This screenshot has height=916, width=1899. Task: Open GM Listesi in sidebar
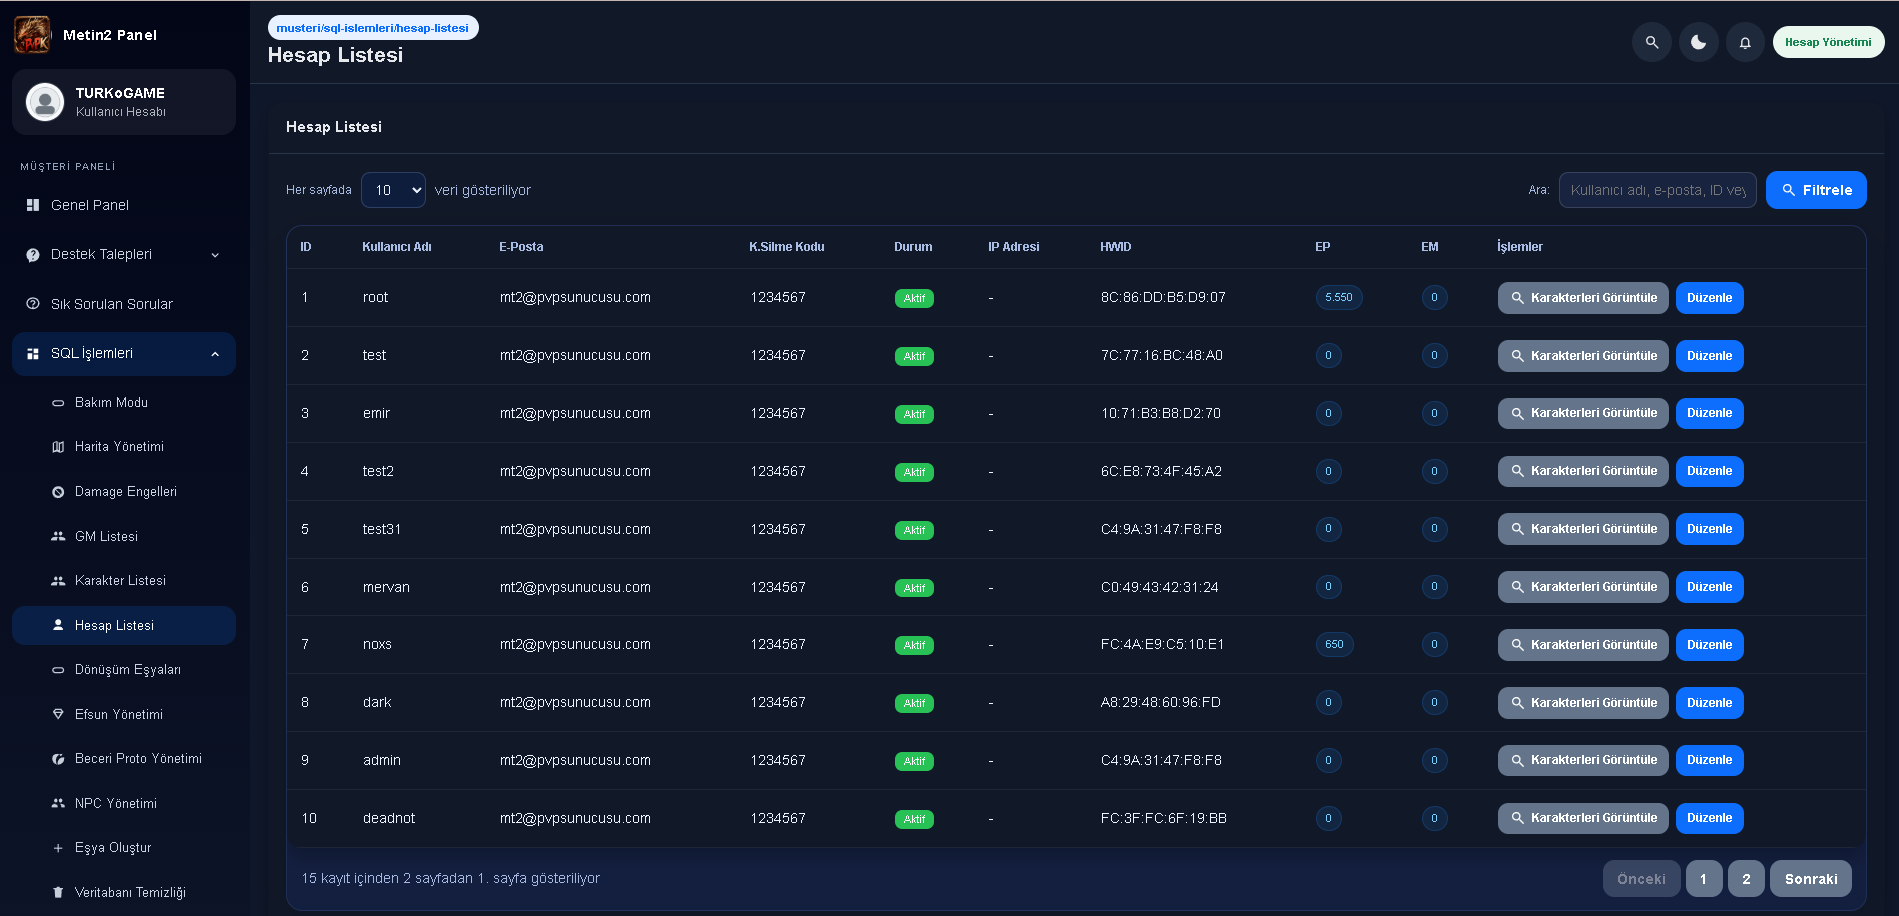(124, 536)
